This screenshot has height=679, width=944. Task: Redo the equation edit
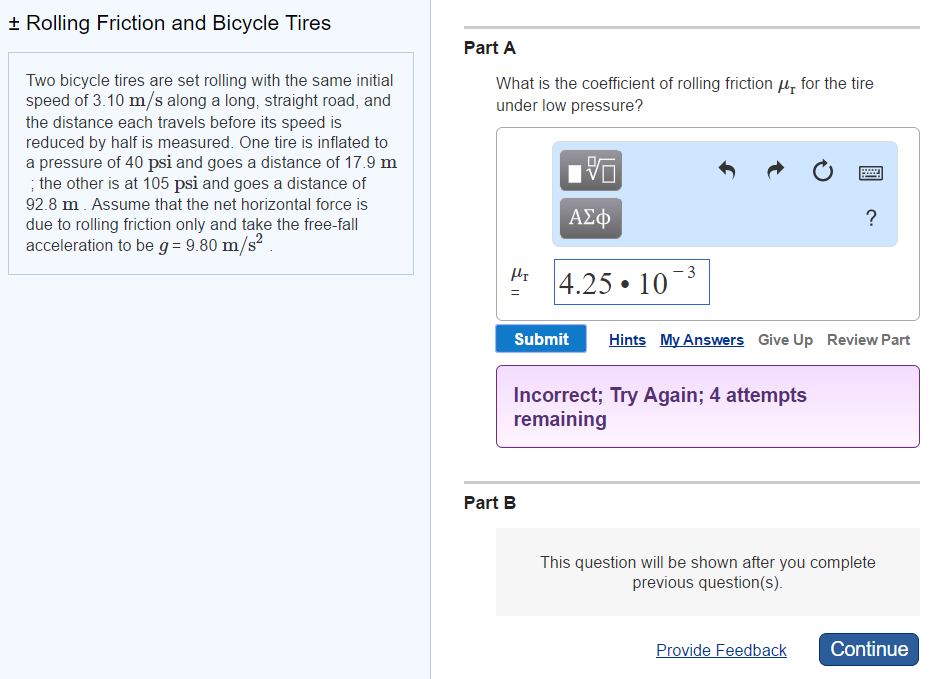[x=775, y=171]
